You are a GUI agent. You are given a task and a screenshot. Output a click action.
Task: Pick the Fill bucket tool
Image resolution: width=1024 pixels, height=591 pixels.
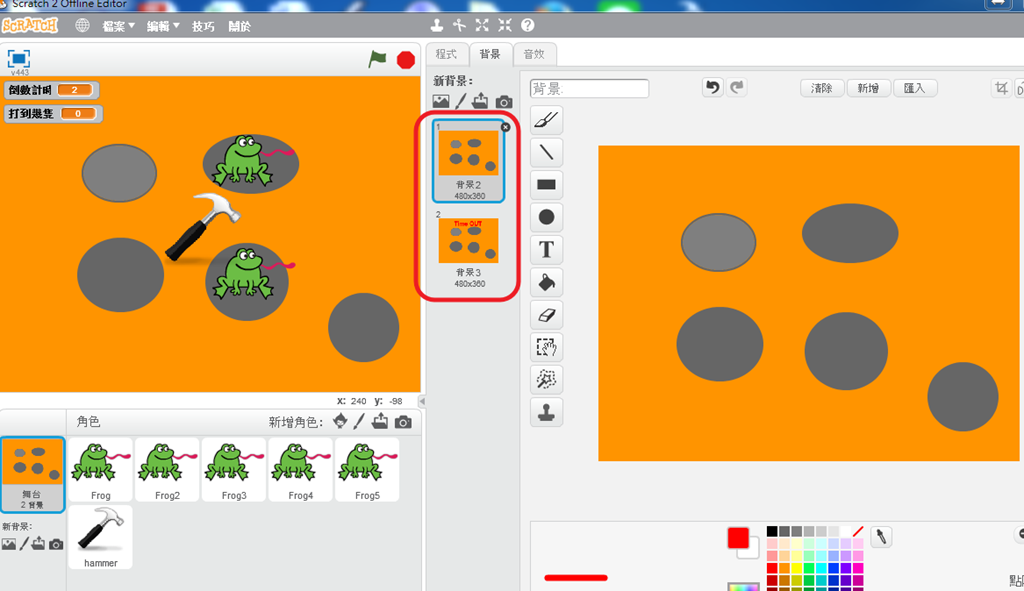(x=547, y=282)
